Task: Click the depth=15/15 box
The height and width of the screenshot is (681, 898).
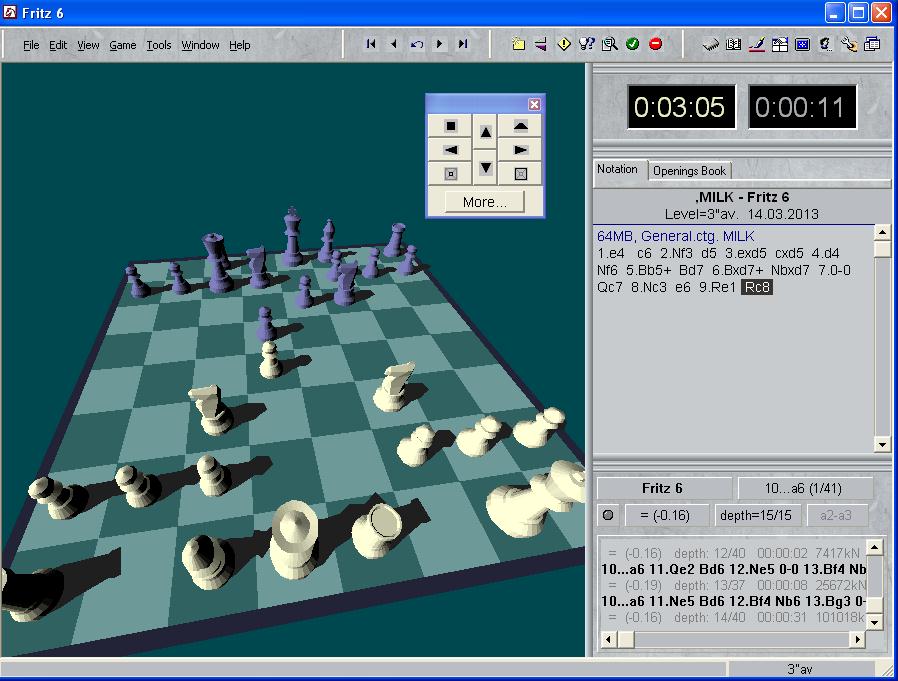Action: [756, 515]
